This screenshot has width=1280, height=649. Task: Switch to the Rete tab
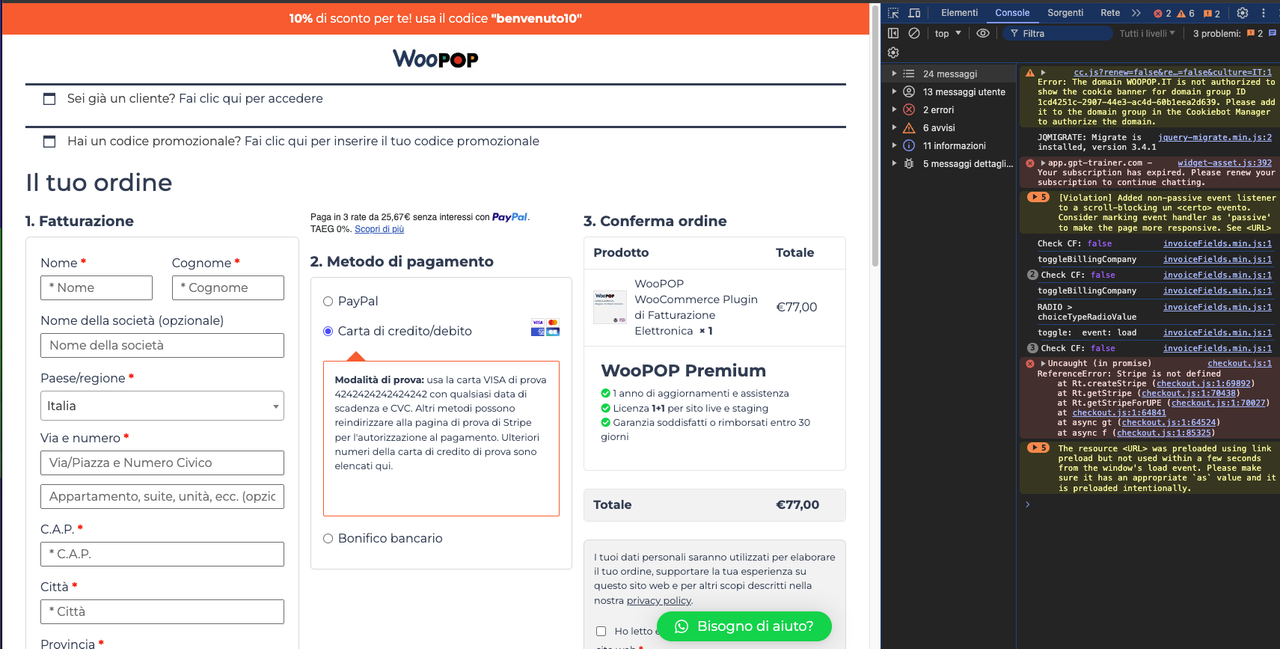point(1110,13)
